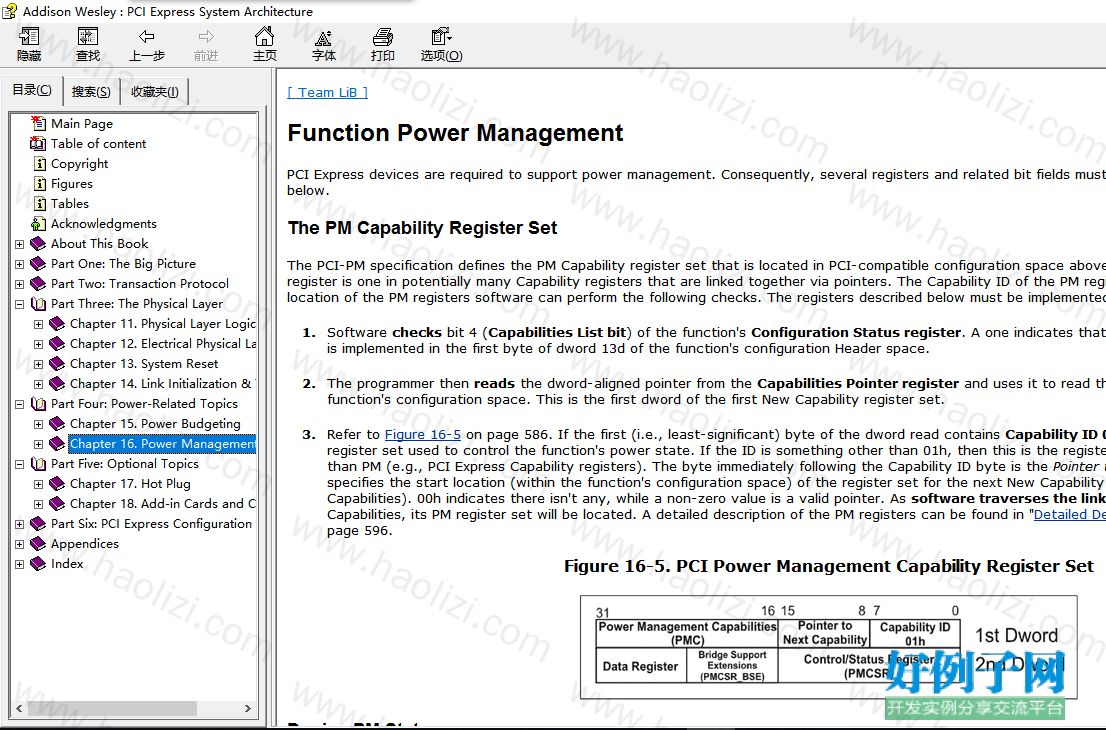The width and height of the screenshot is (1106, 730).
Task: Expand Chapter 17. Hot Plug
Action: (x=39, y=485)
